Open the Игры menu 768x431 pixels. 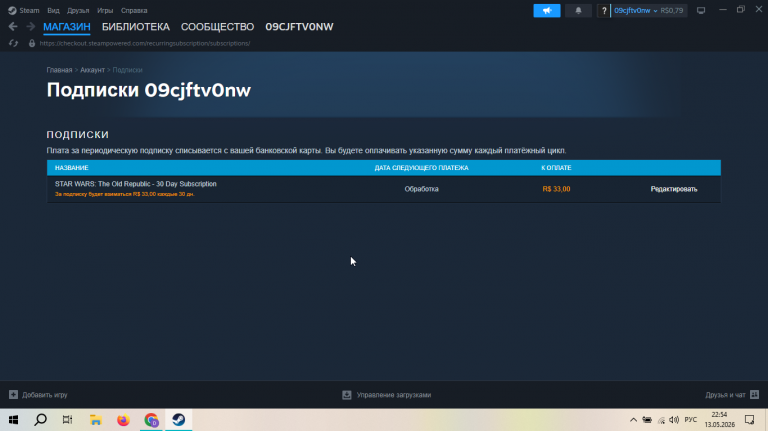tap(105, 10)
